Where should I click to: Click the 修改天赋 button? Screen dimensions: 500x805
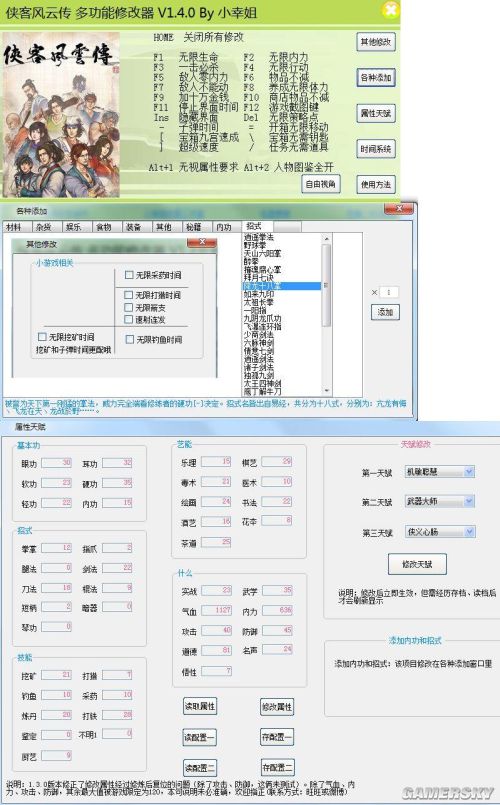(x=417, y=564)
